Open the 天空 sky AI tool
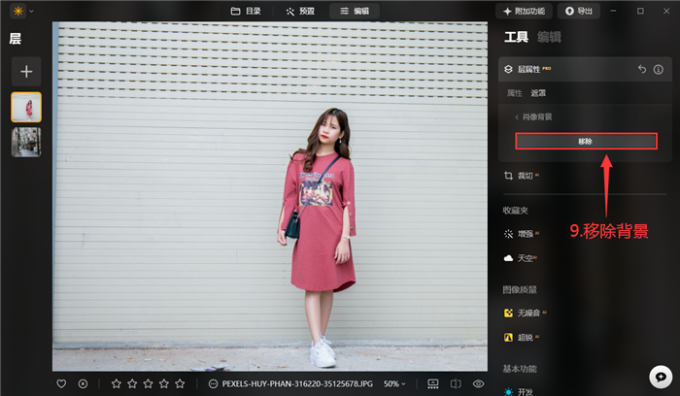This screenshot has width=680, height=396. tap(520, 258)
